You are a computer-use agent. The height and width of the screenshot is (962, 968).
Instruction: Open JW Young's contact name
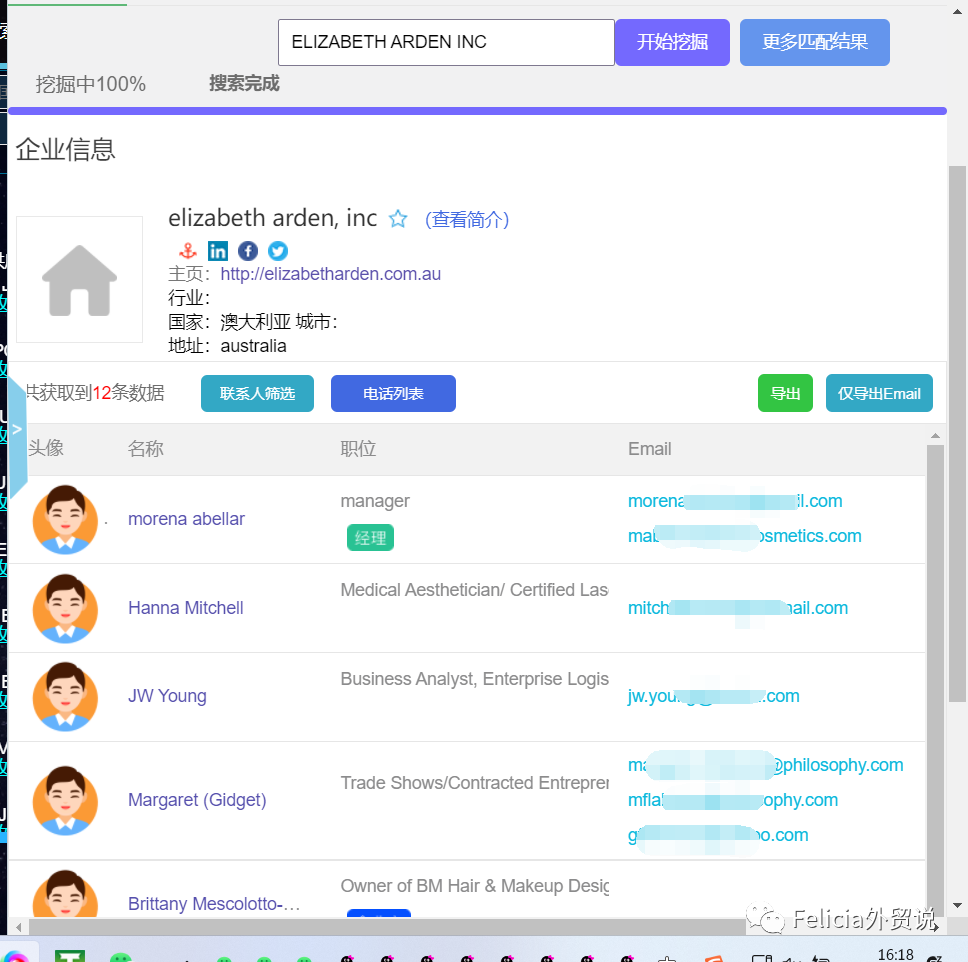pyautogui.click(x=167, y=696)
